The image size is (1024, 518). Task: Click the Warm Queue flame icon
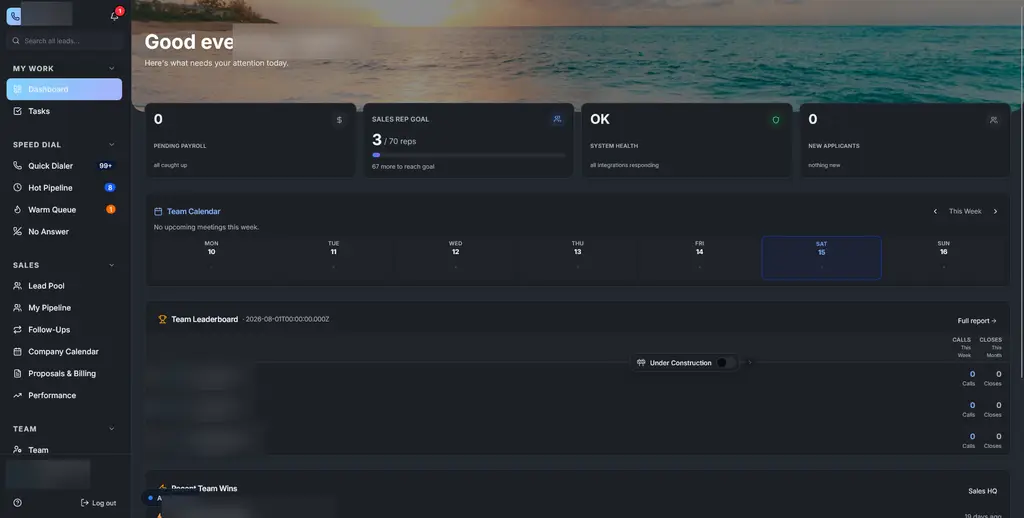coord(18,210)
